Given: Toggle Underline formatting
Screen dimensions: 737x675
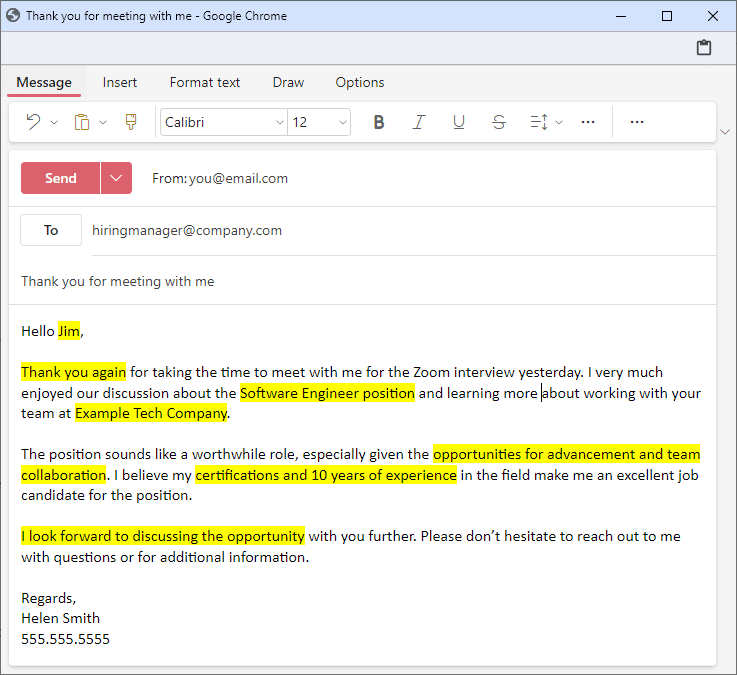Looking at the screenshot, I should 459,122.
